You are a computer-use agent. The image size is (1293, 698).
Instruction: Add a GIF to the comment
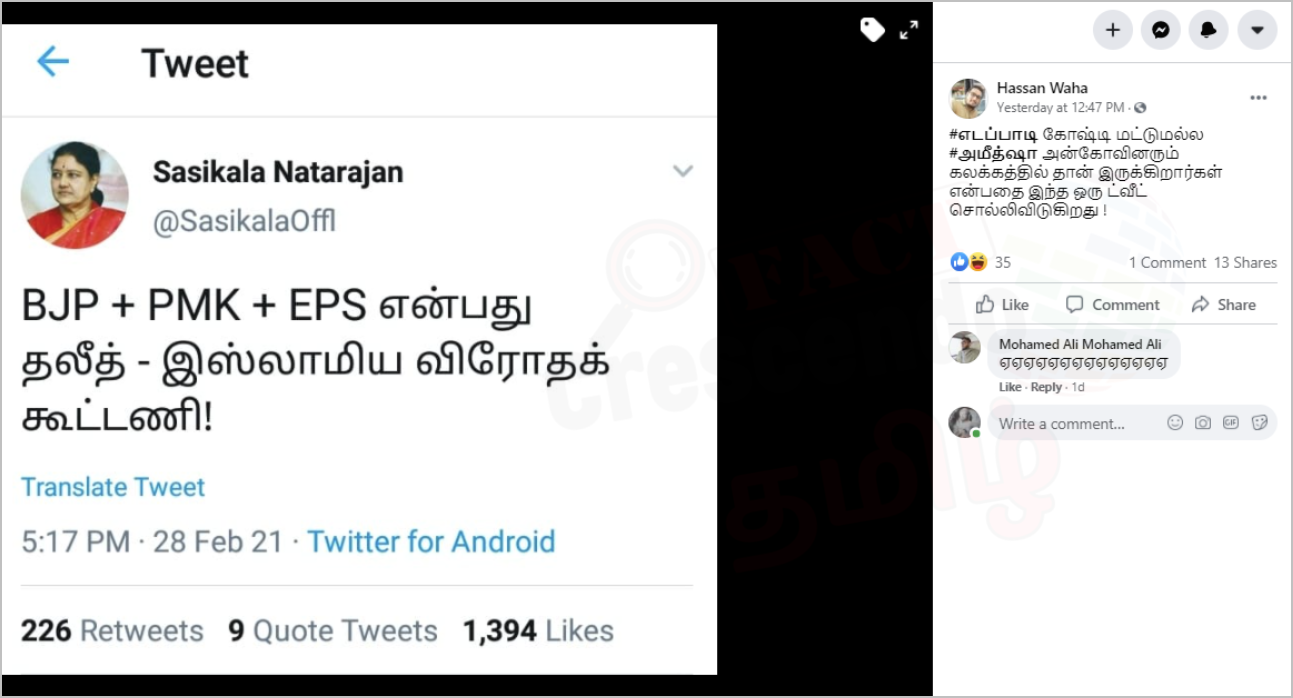[1231, 423]
